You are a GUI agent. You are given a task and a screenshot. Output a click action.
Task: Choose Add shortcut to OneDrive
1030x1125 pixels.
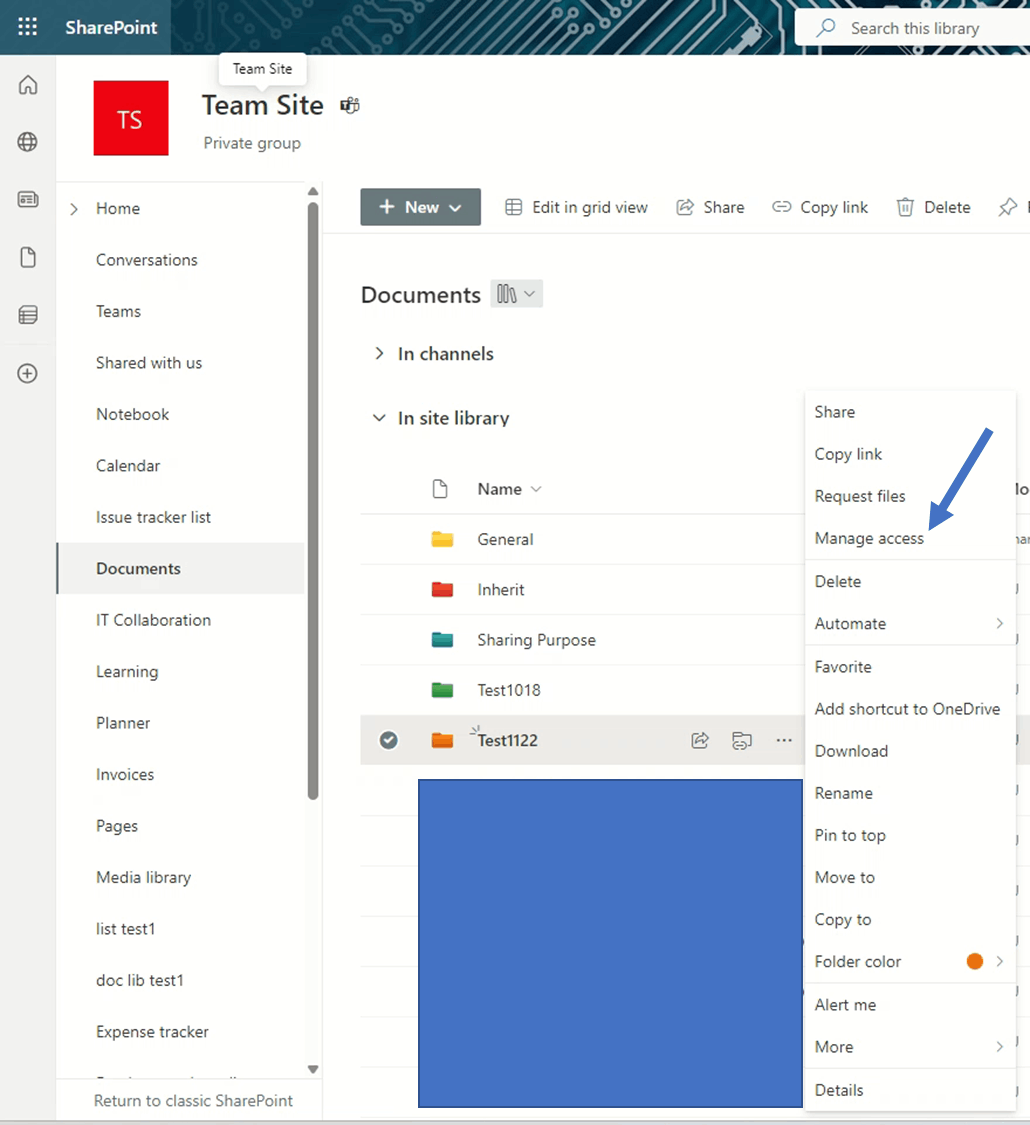click(x=910, y=709)
